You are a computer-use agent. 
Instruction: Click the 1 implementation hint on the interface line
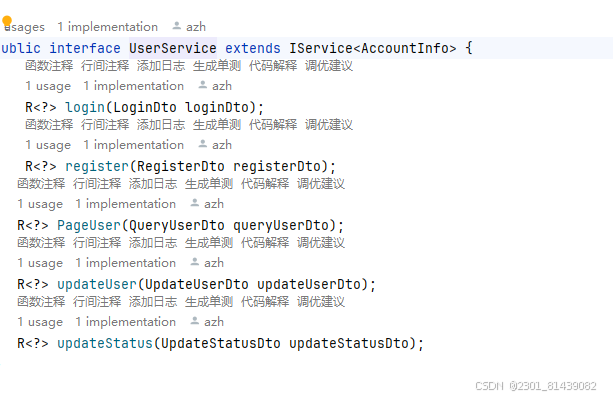coord(108,27)
